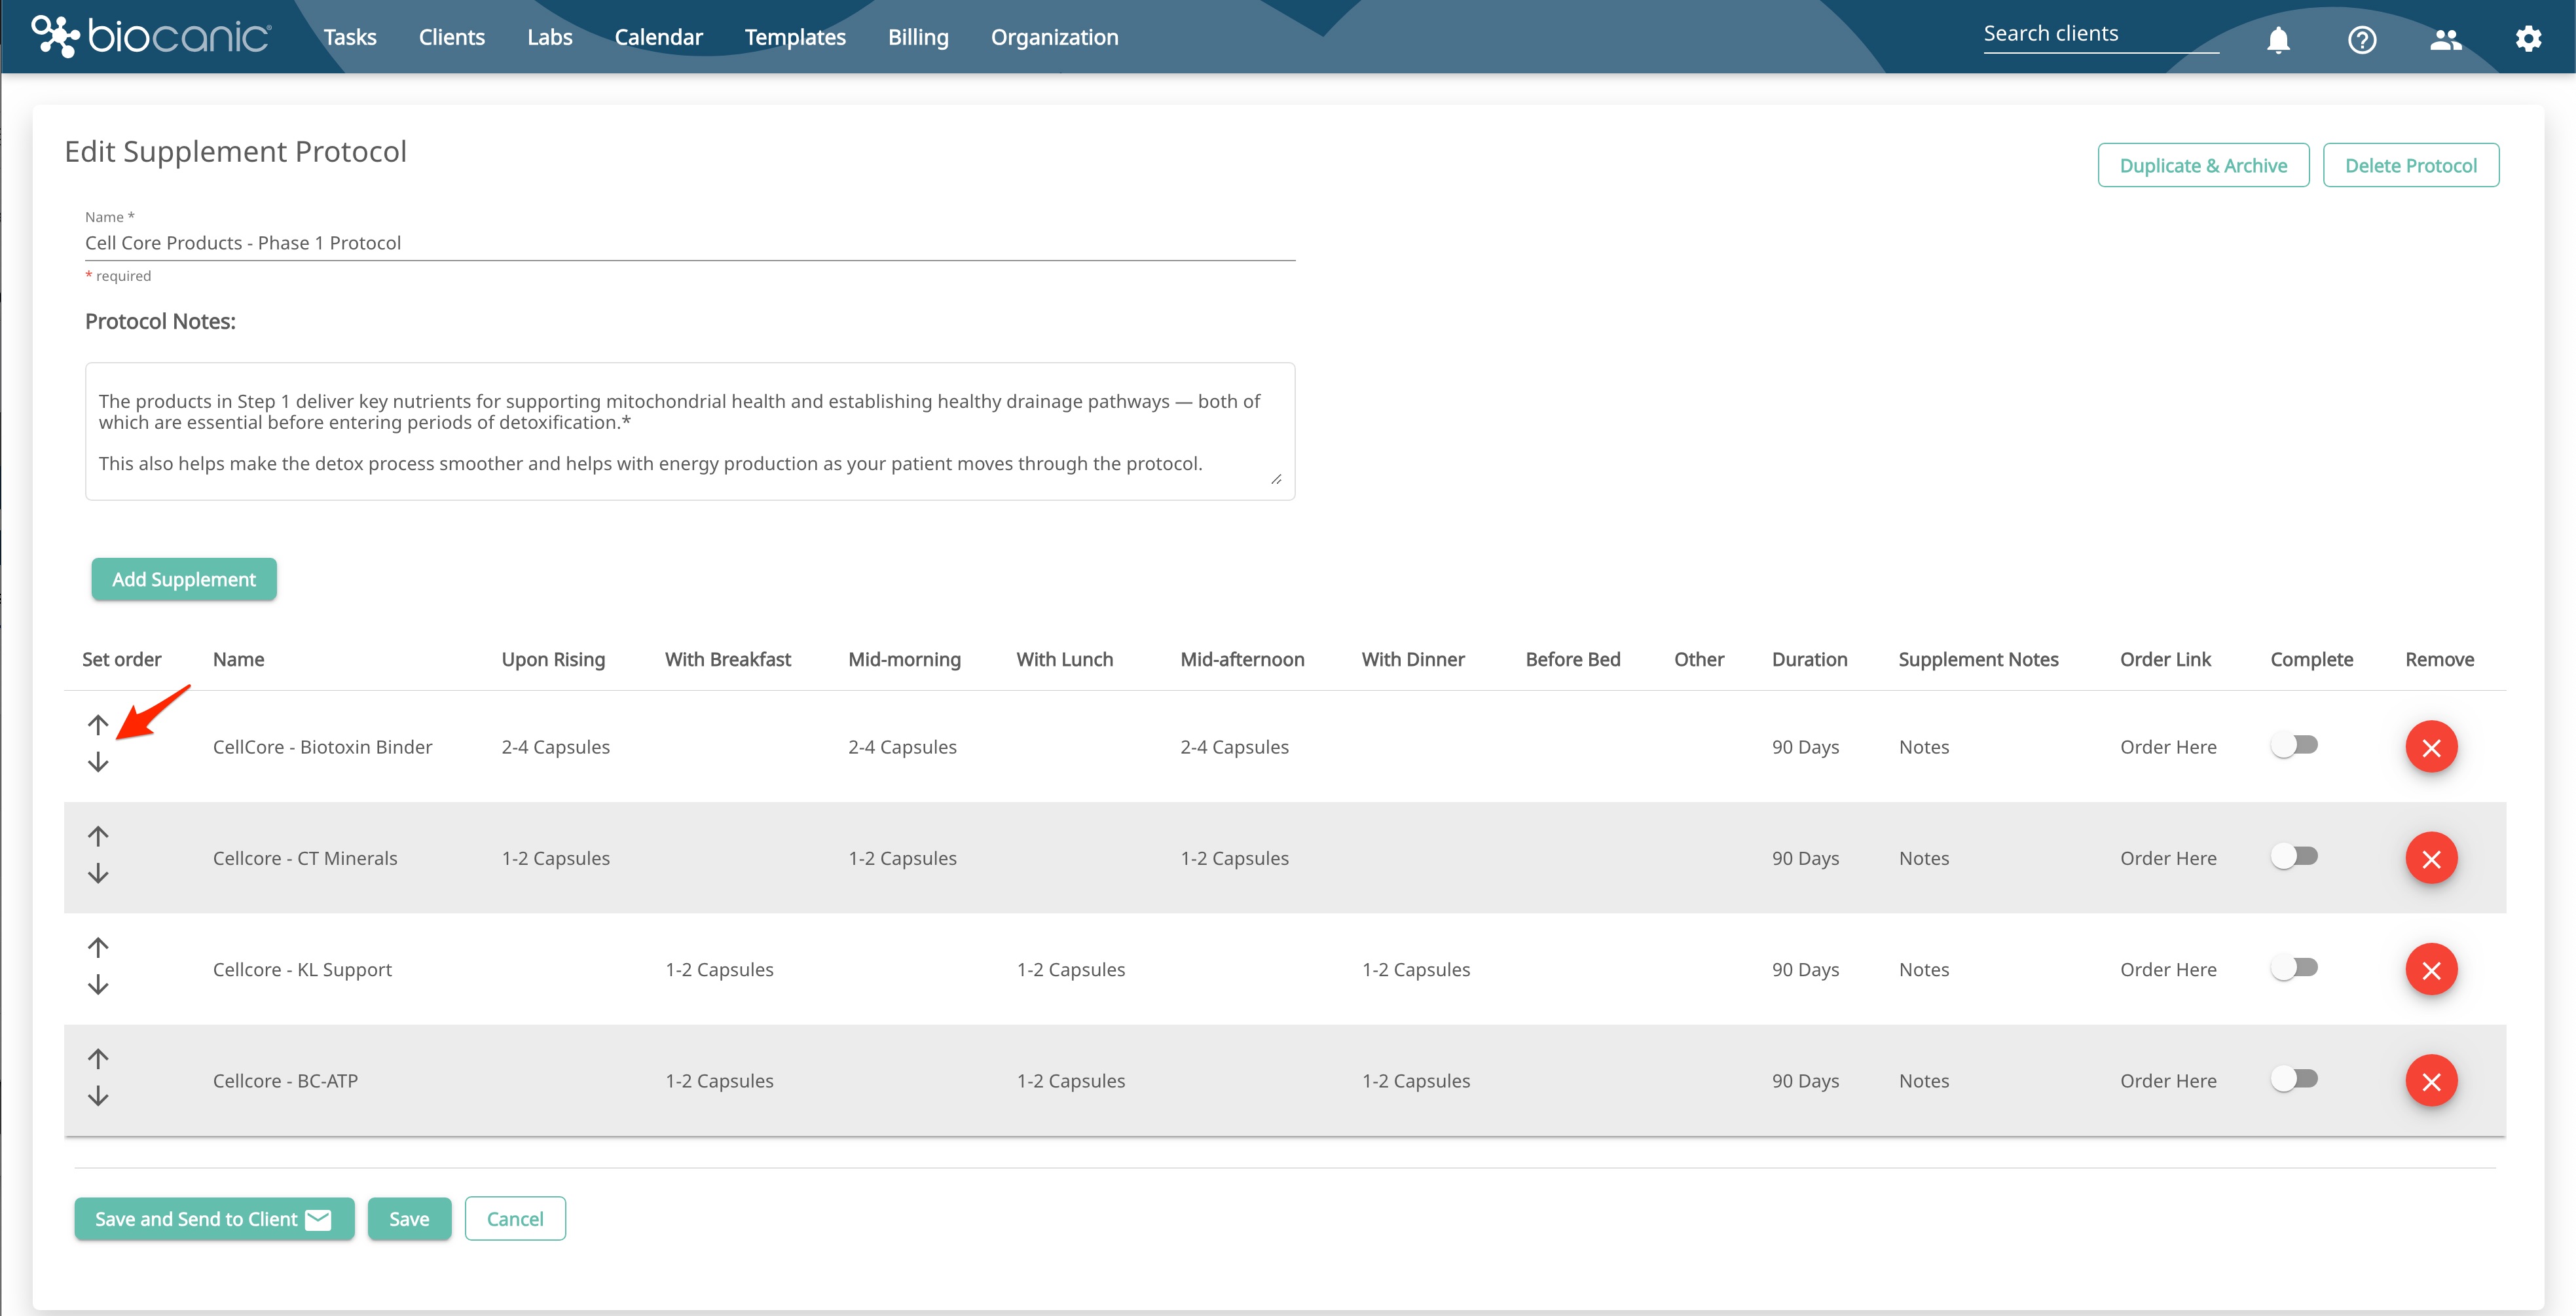Open the Templates menu
The width and height of the screenshot is (2576, 1316).
[x=795, y=37]
